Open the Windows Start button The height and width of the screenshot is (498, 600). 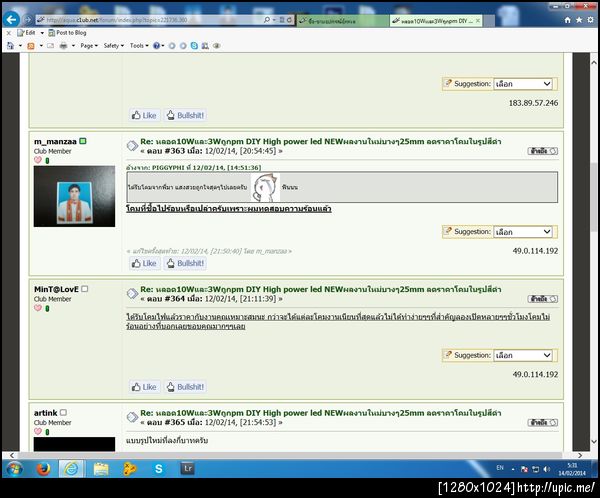(15, 469)
